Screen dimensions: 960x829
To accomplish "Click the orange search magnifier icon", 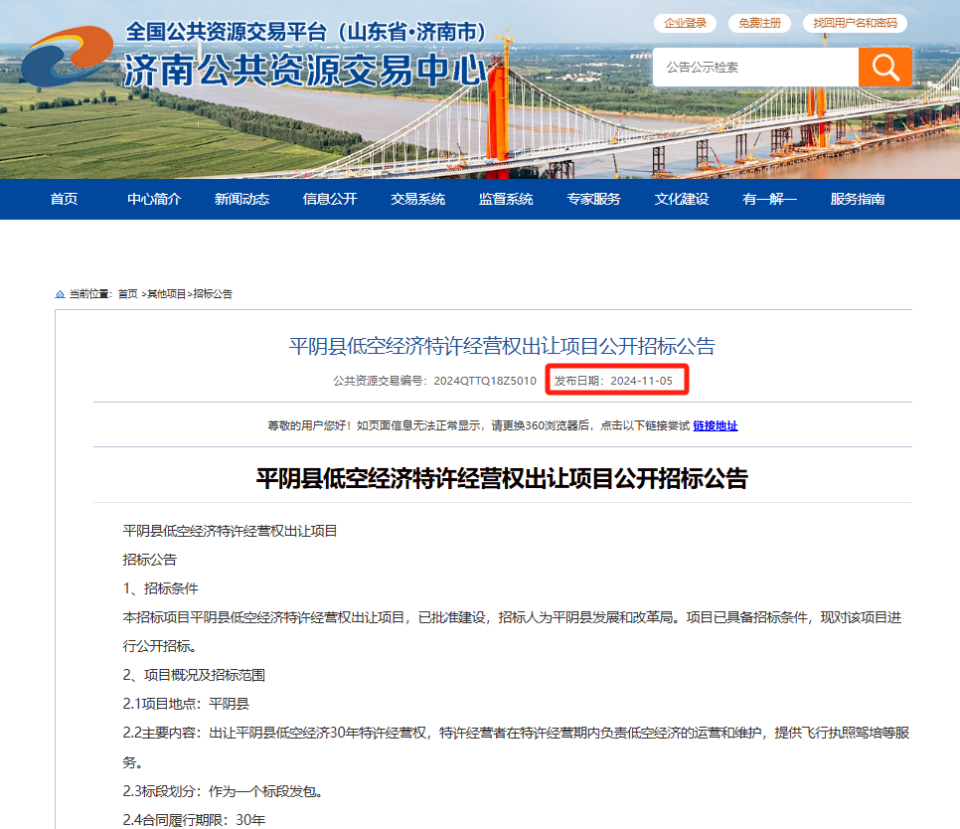I will [x=884, y=67].
